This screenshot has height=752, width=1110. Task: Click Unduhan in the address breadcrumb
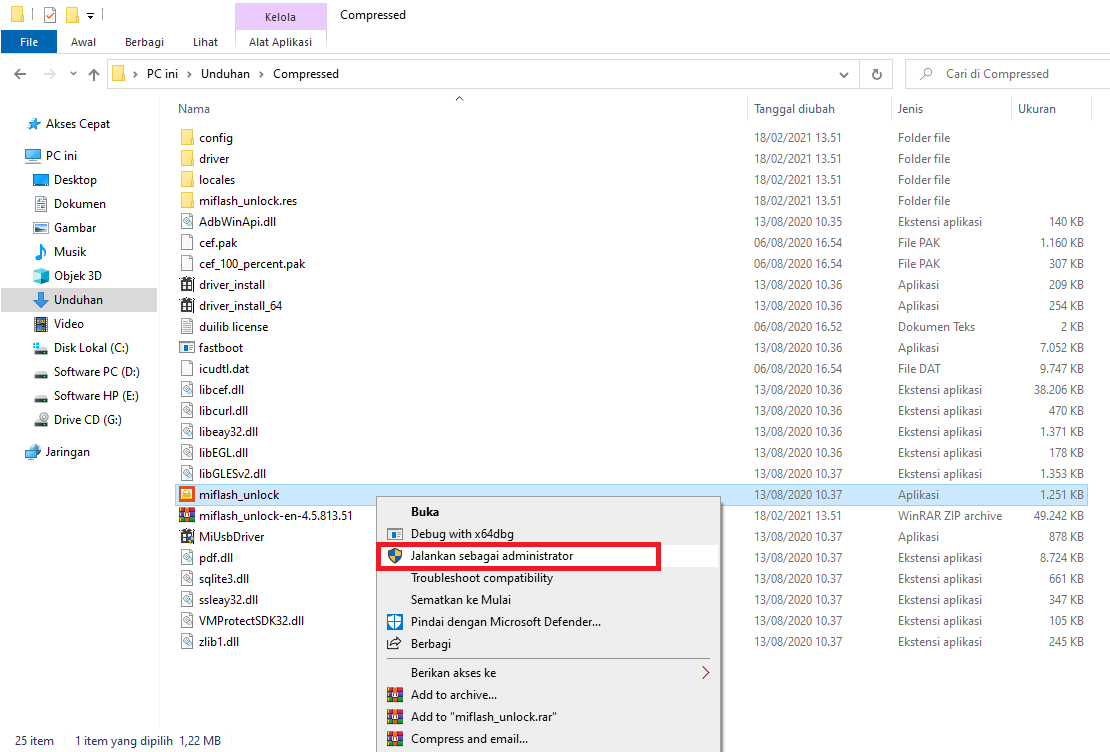pyautogui.click(x=225, y=74)
